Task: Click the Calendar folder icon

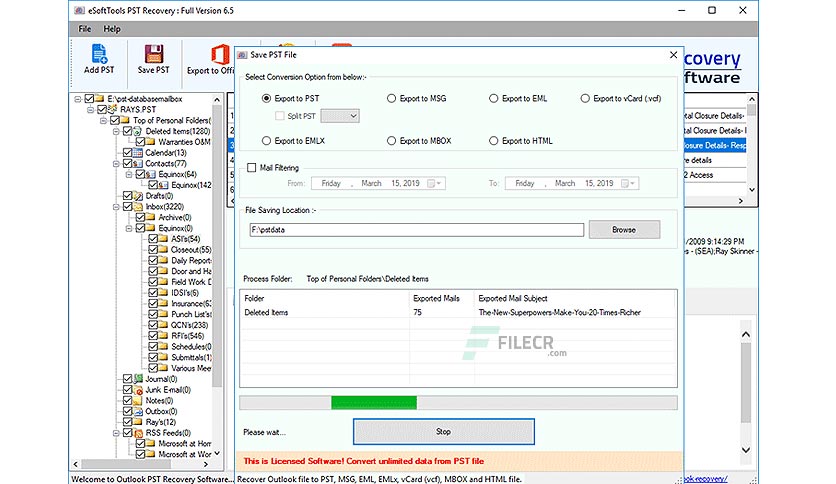Action: [138, 152]
